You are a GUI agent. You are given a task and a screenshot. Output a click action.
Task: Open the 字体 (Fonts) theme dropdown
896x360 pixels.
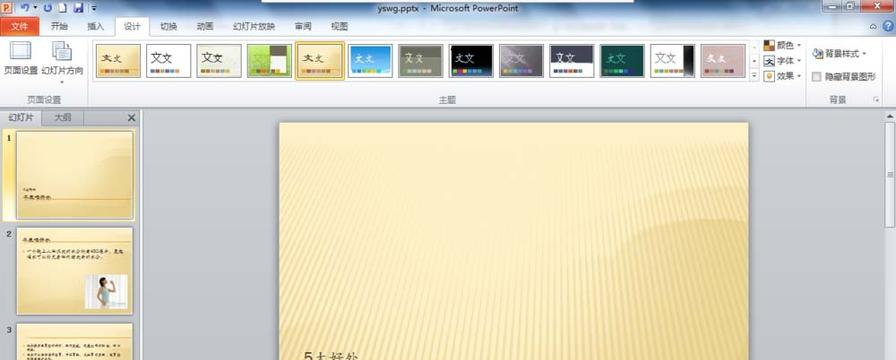click(782, 61)
